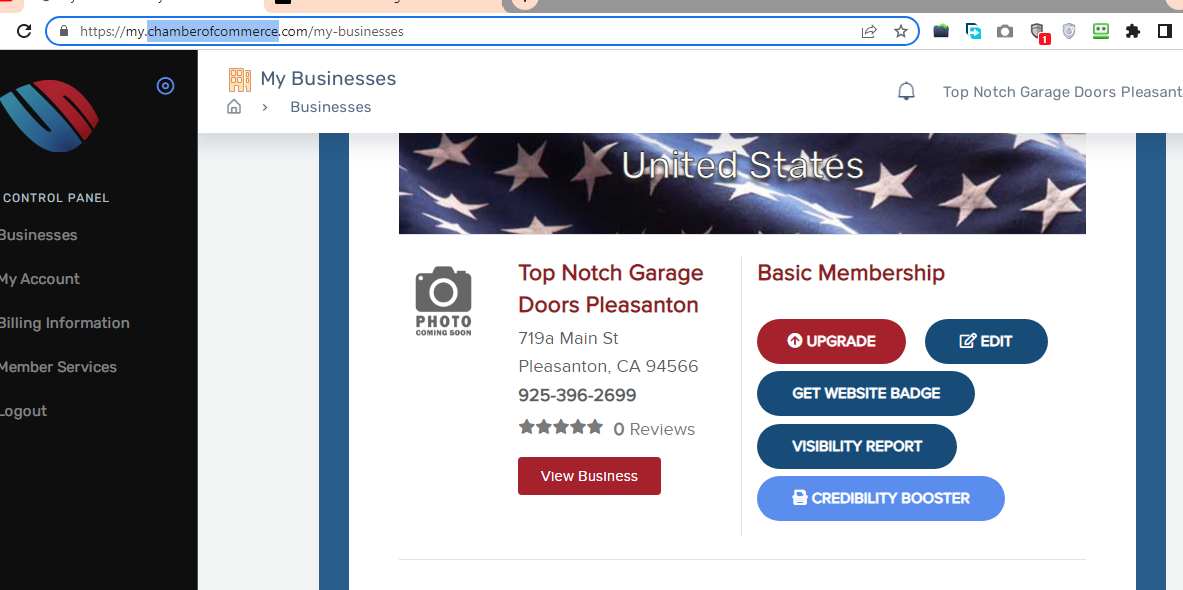
Task: Open the Top Notch Garage Doors Pleasanton title
Action: tap(610, 288)
